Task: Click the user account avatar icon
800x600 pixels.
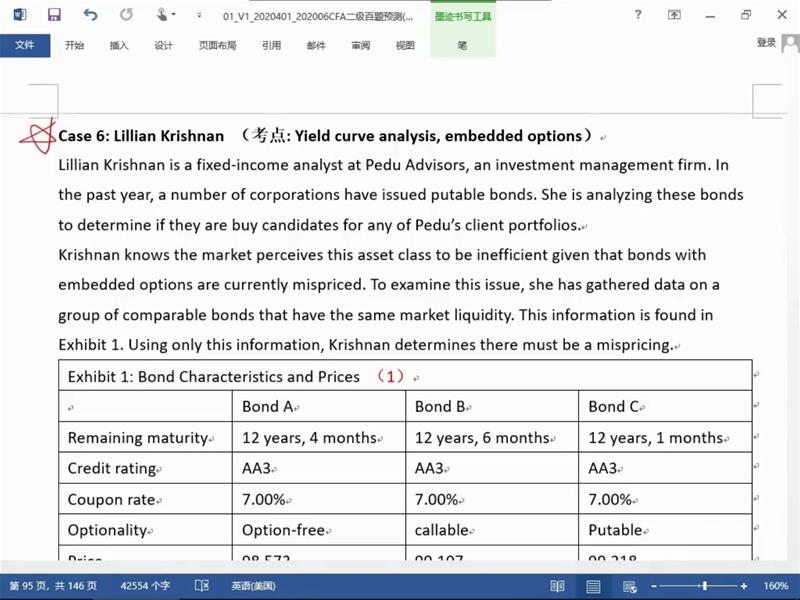Action: pyautogui.click(x=791, y=44)
